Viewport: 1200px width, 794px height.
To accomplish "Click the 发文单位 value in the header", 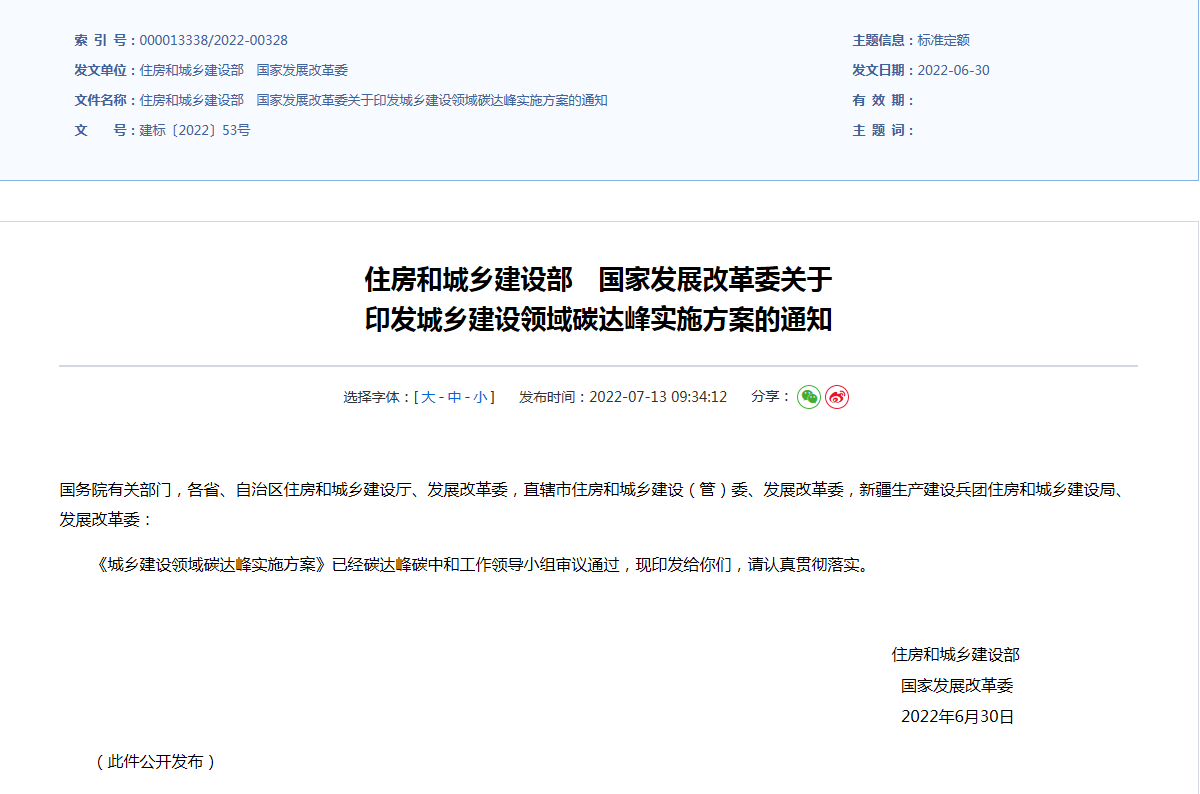I will pos(243,71).
